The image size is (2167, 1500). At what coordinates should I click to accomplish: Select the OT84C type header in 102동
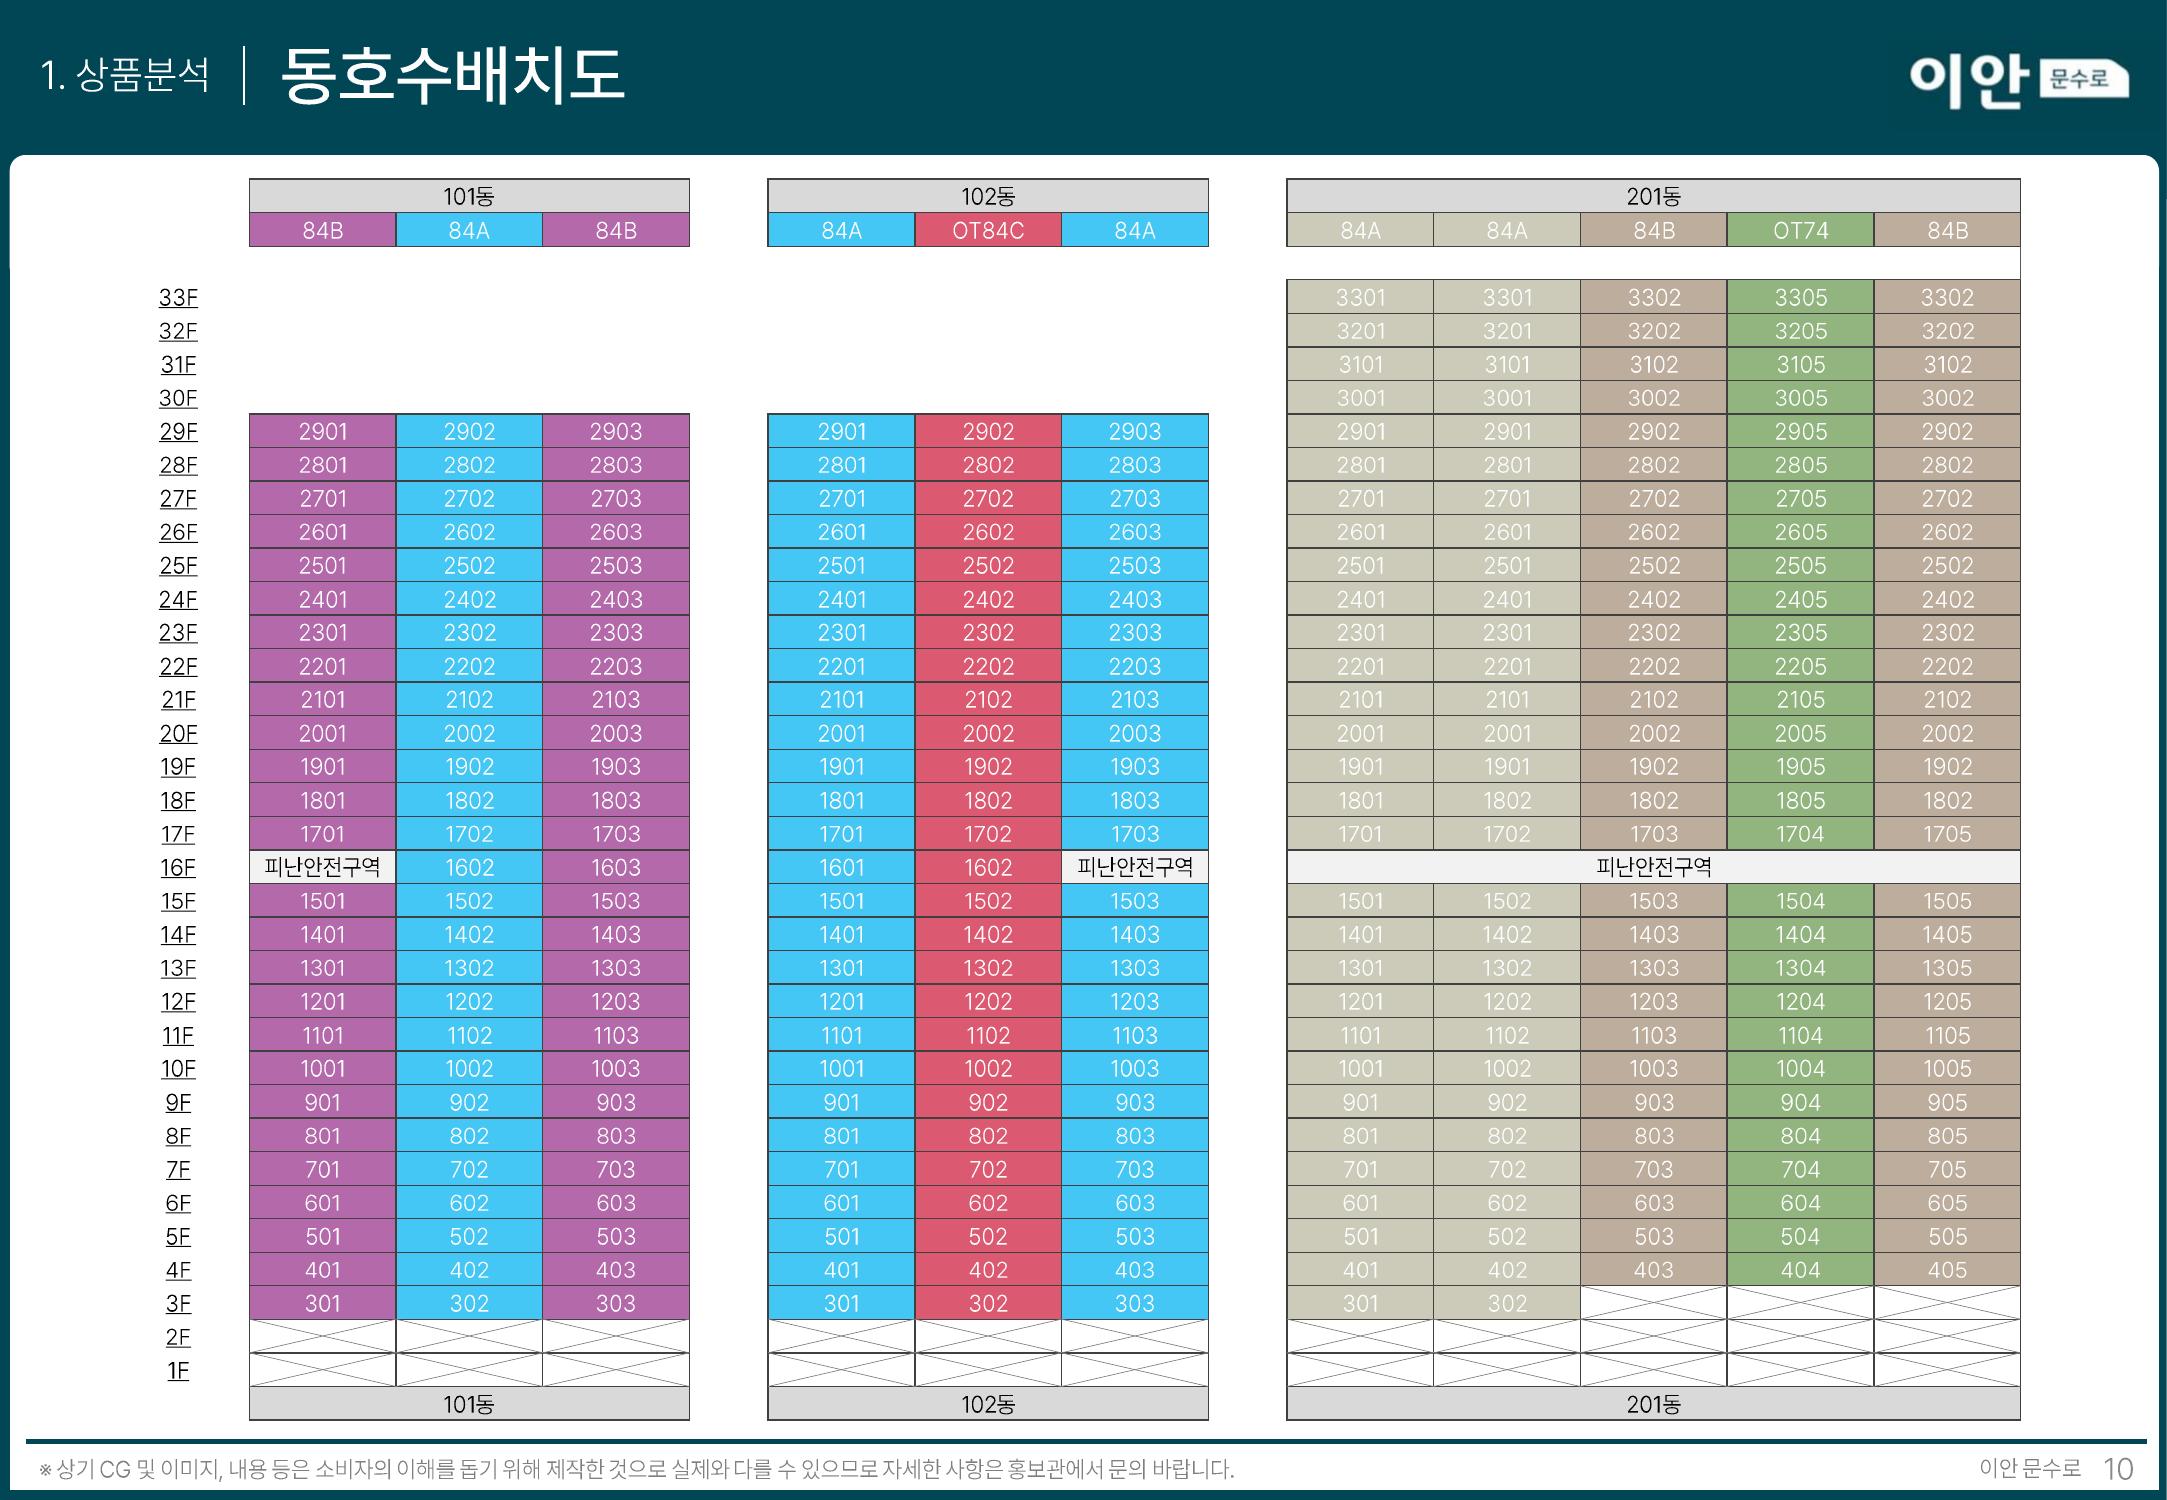click(988, 231)
